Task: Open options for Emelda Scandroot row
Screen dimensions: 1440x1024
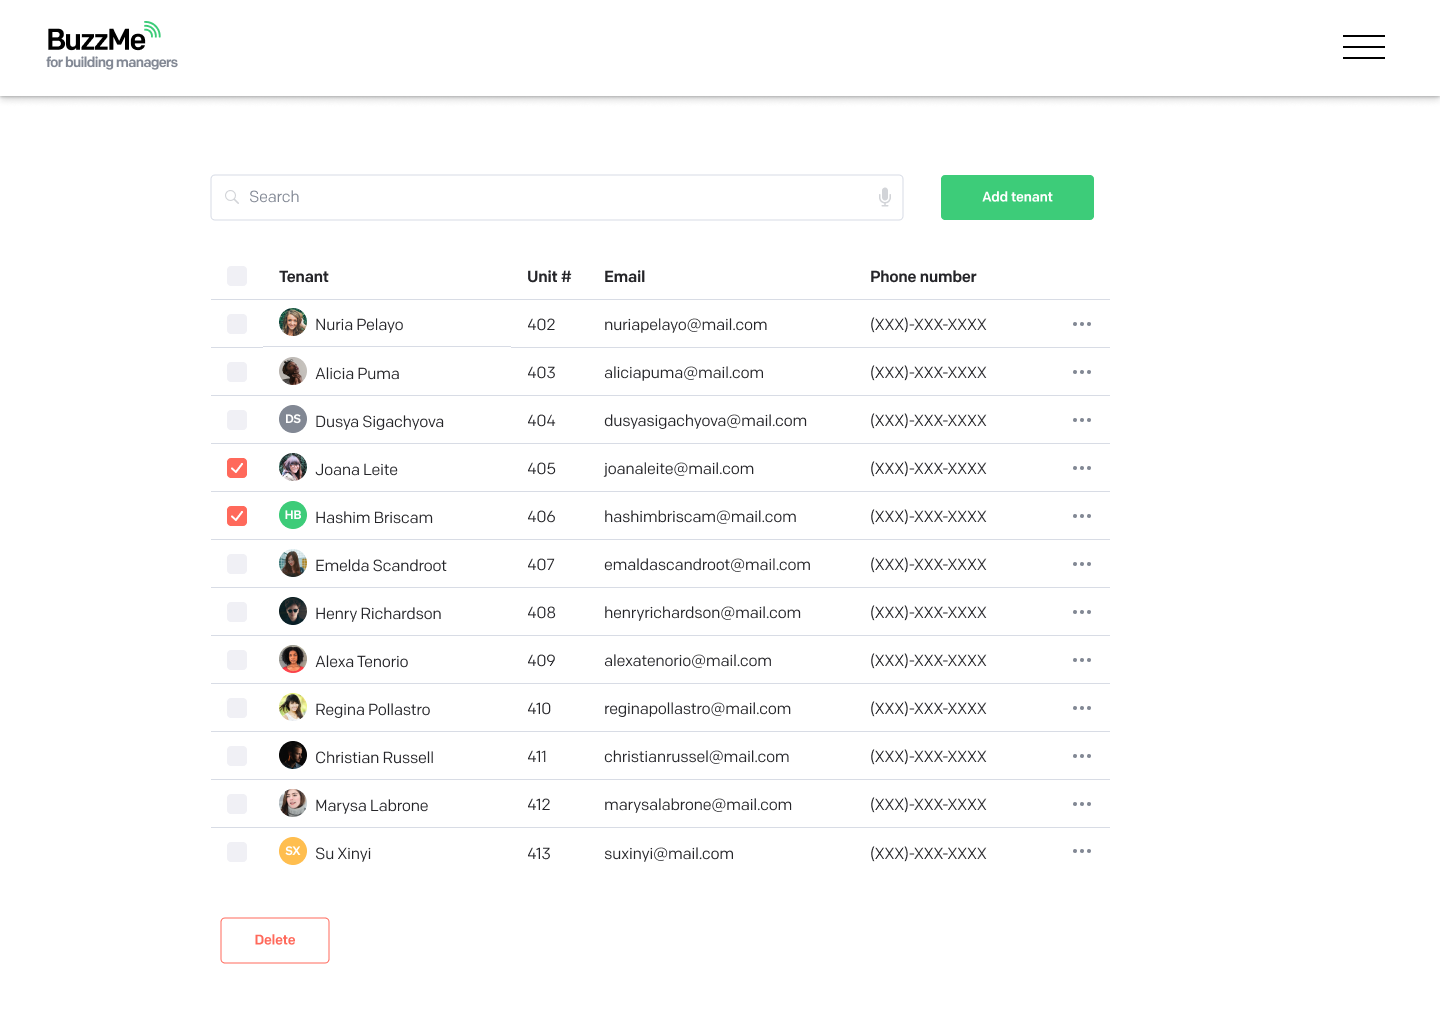Action: [1082, 564]
